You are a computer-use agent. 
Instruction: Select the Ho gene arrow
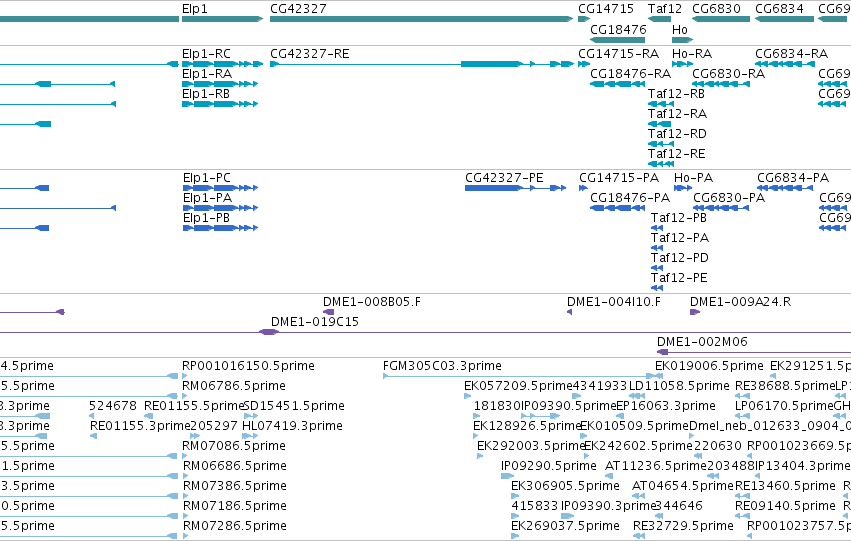pos(682,40)
